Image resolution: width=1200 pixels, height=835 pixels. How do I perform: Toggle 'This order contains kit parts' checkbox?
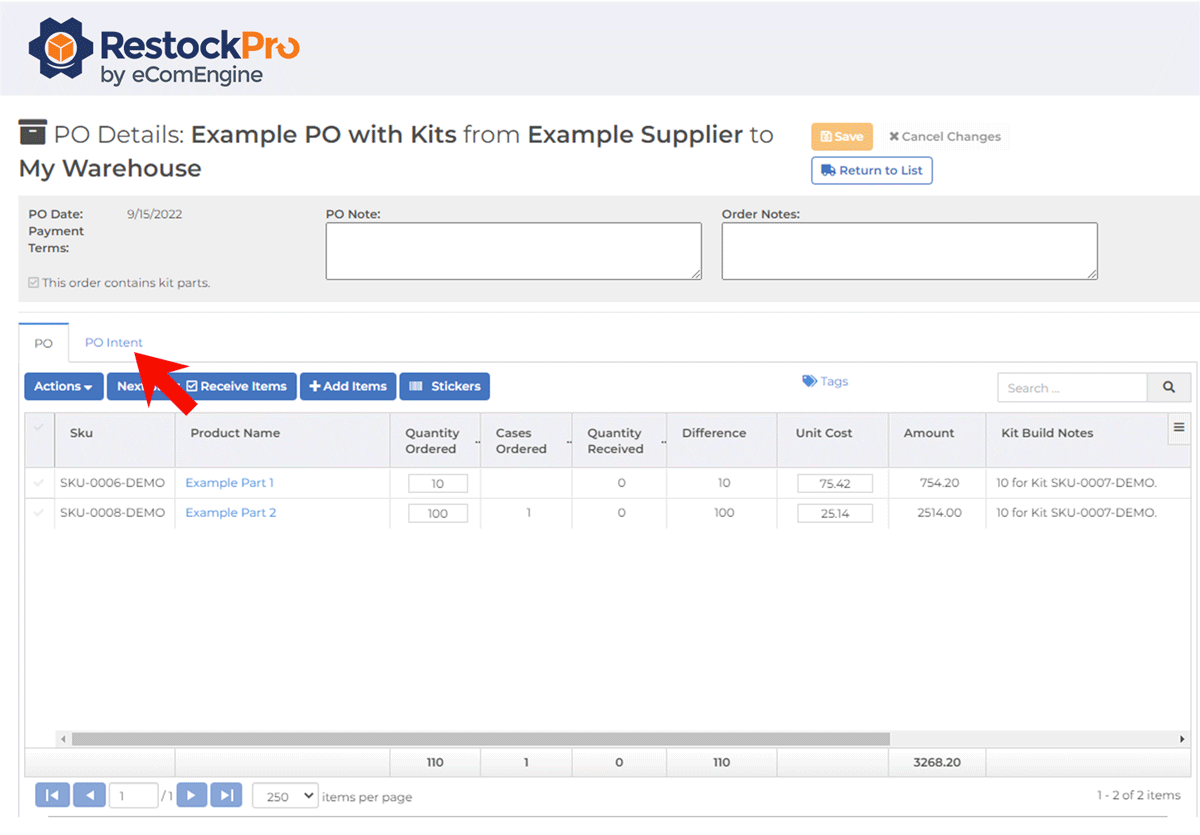click(33, 283)
